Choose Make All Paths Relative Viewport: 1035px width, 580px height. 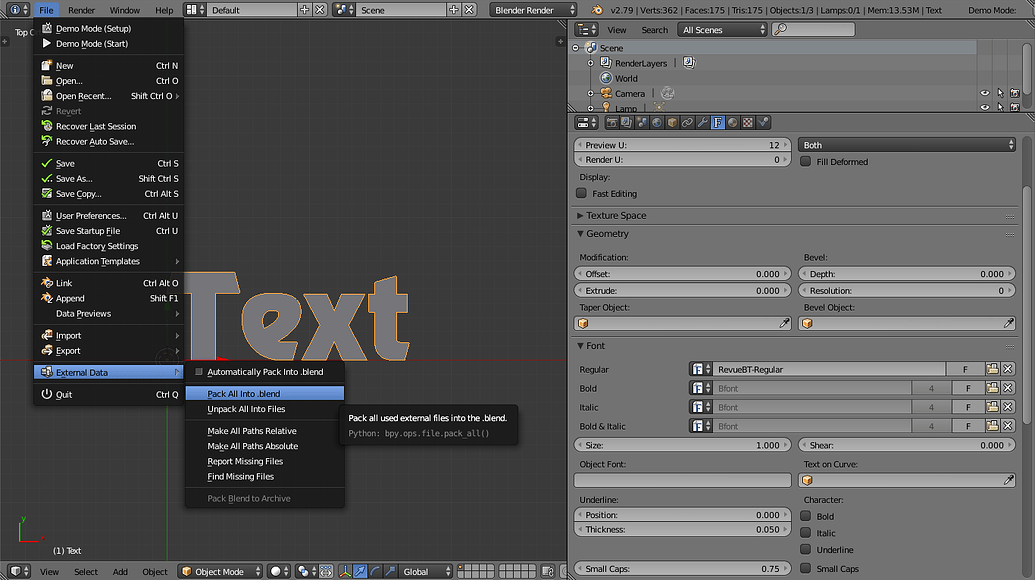pos(265,431)
